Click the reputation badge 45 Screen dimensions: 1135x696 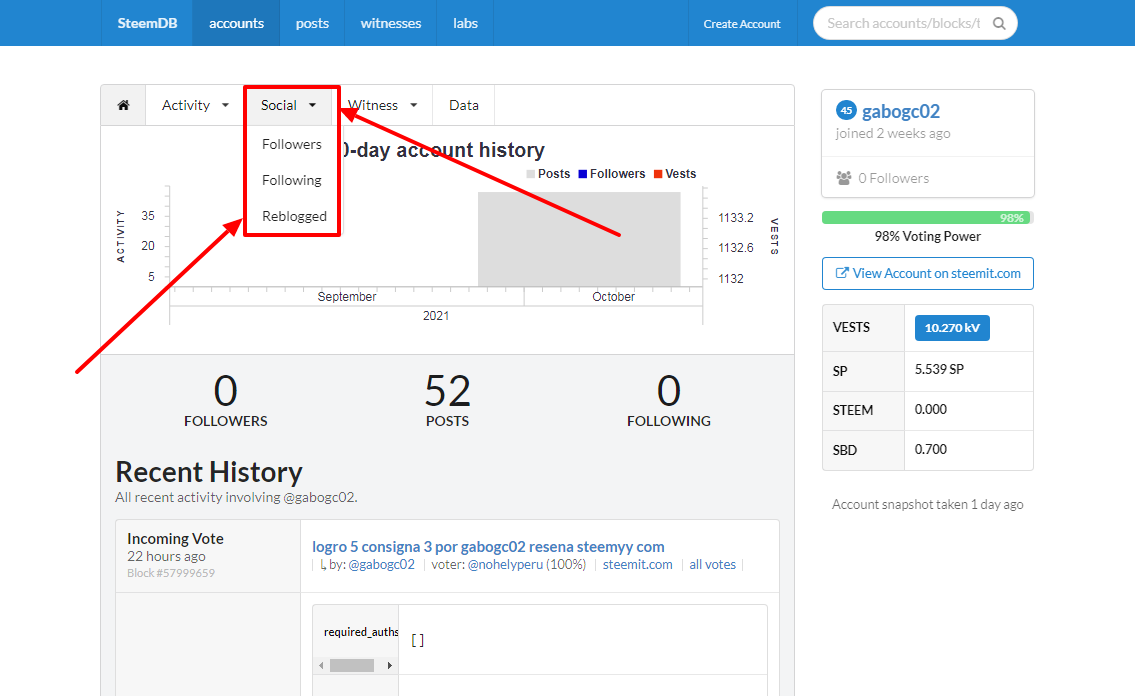coord(846,111)
